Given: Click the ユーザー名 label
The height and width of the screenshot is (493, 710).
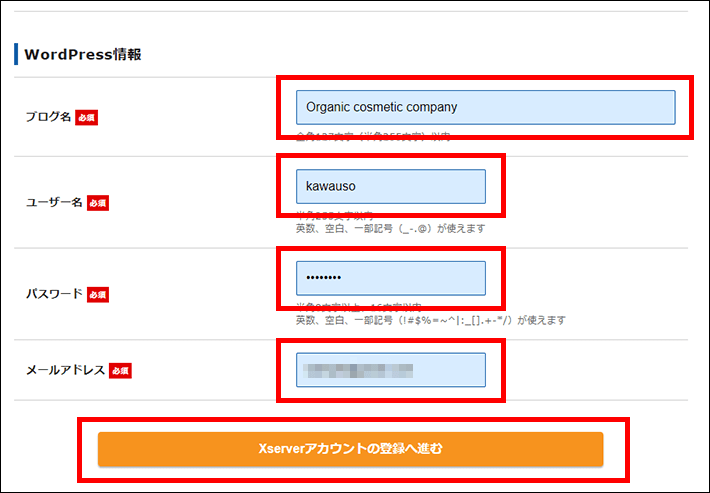Looking at the screenshot, I should [54, 202].
